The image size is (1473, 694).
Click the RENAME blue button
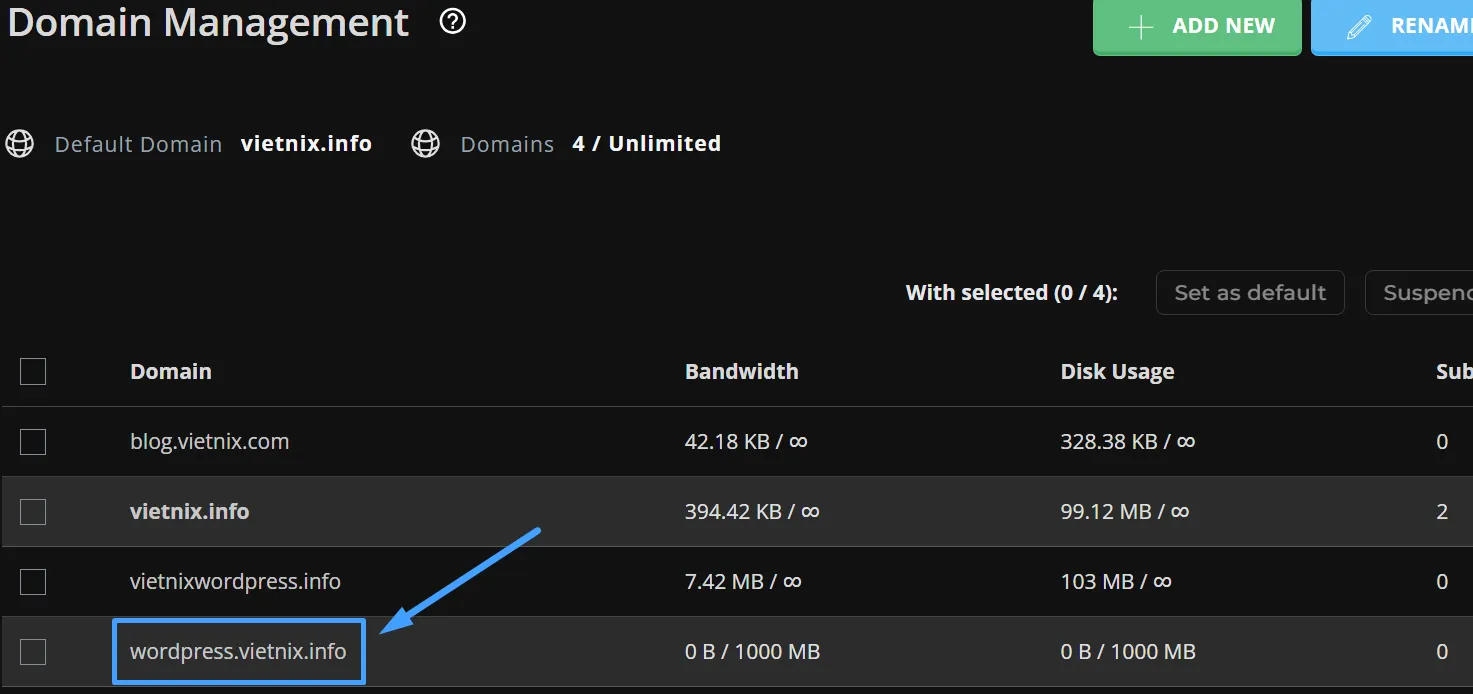pos(1392,27)
